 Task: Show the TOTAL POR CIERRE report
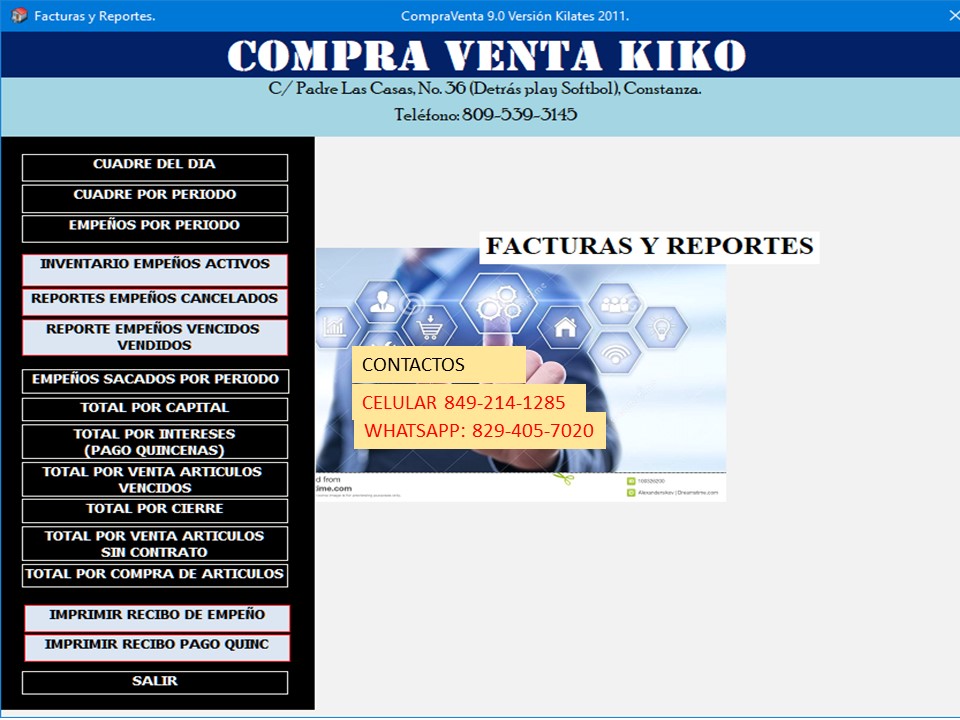pyautogui.click(x=155, y=510)
